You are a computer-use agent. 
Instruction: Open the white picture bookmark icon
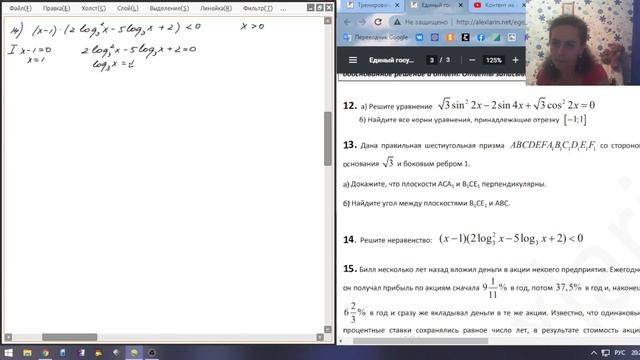(x=511, y=37)
